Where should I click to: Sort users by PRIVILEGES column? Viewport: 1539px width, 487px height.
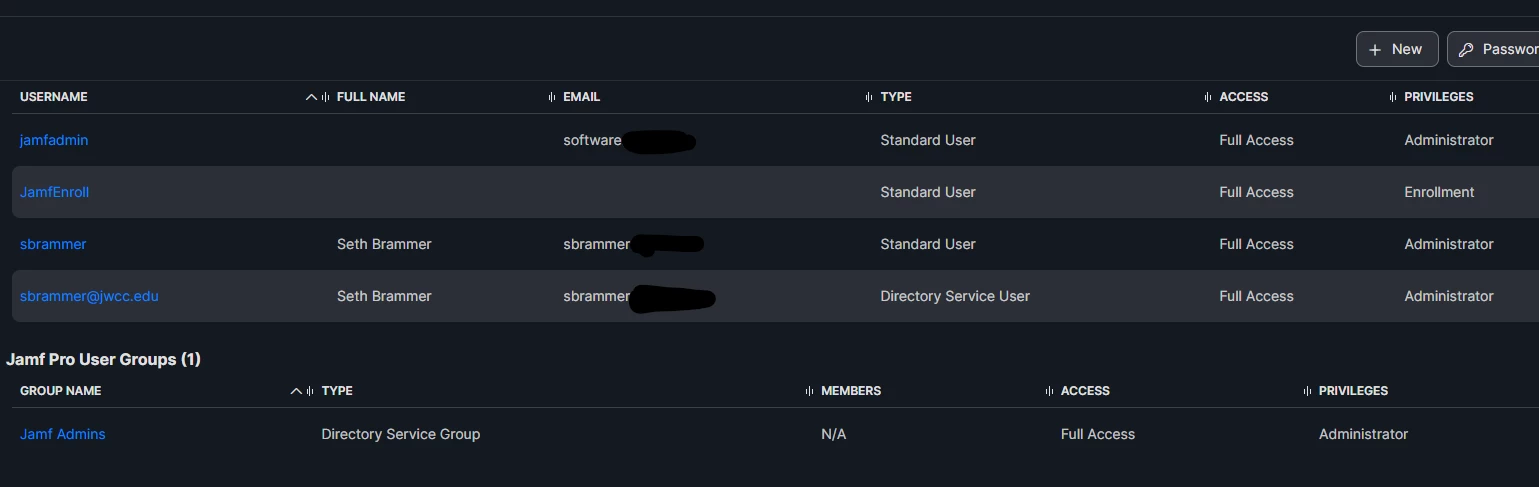[x=1439, y=97]
